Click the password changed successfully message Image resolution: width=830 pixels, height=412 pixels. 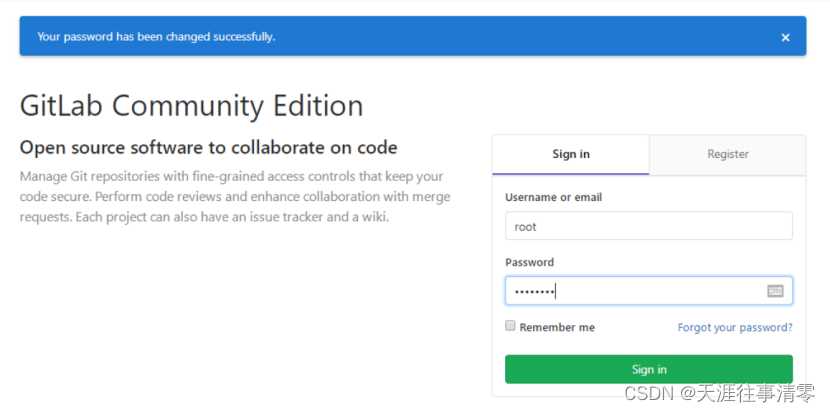click(156, 37)
